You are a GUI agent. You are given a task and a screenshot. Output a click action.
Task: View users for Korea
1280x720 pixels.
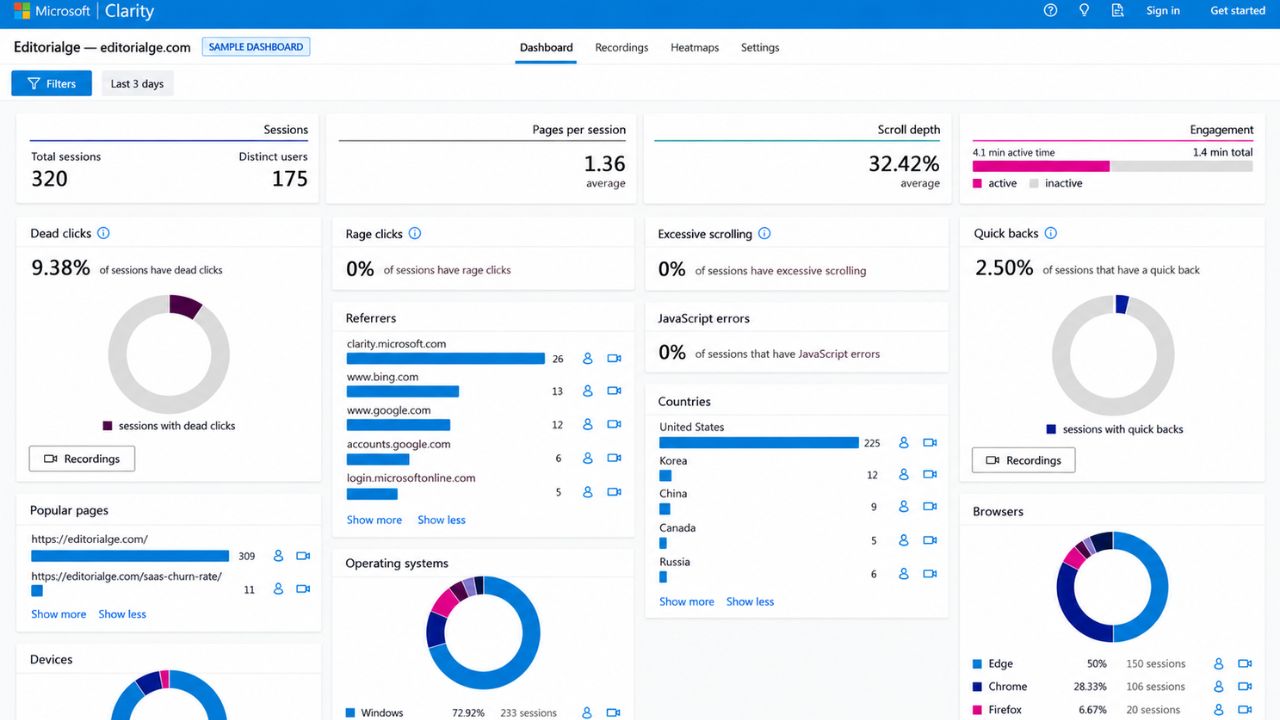pos(904,475)
